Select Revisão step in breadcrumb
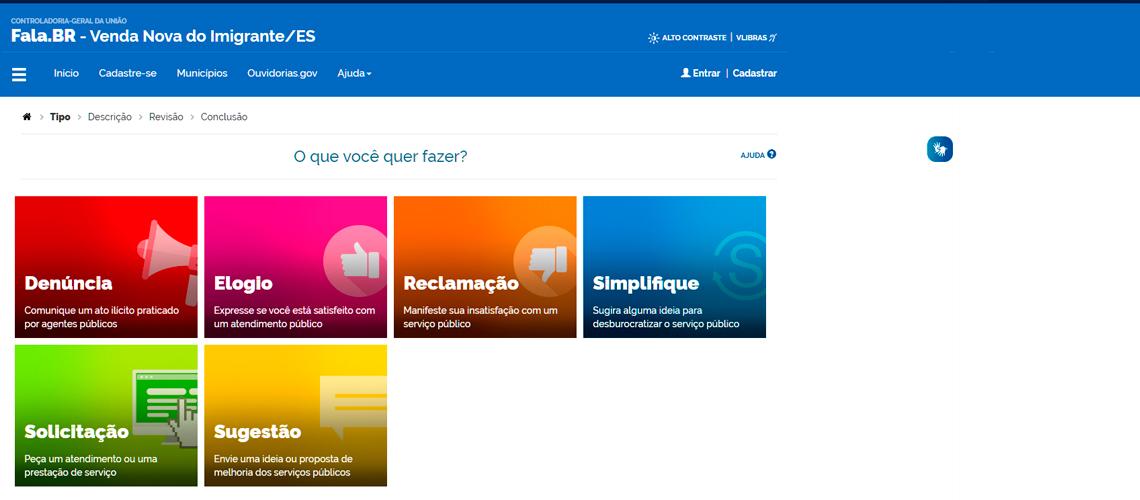 [x=166, y=117]
